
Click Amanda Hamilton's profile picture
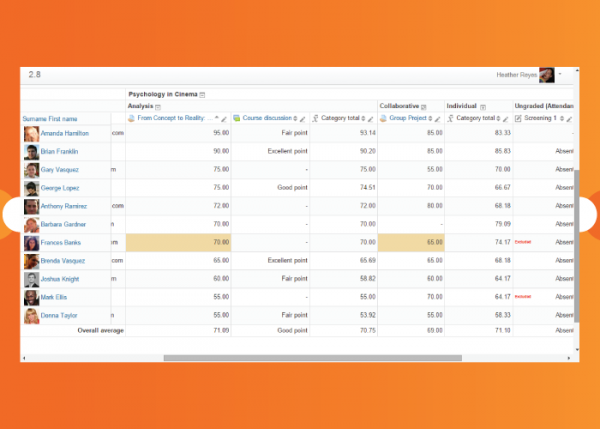click(32, 132)
